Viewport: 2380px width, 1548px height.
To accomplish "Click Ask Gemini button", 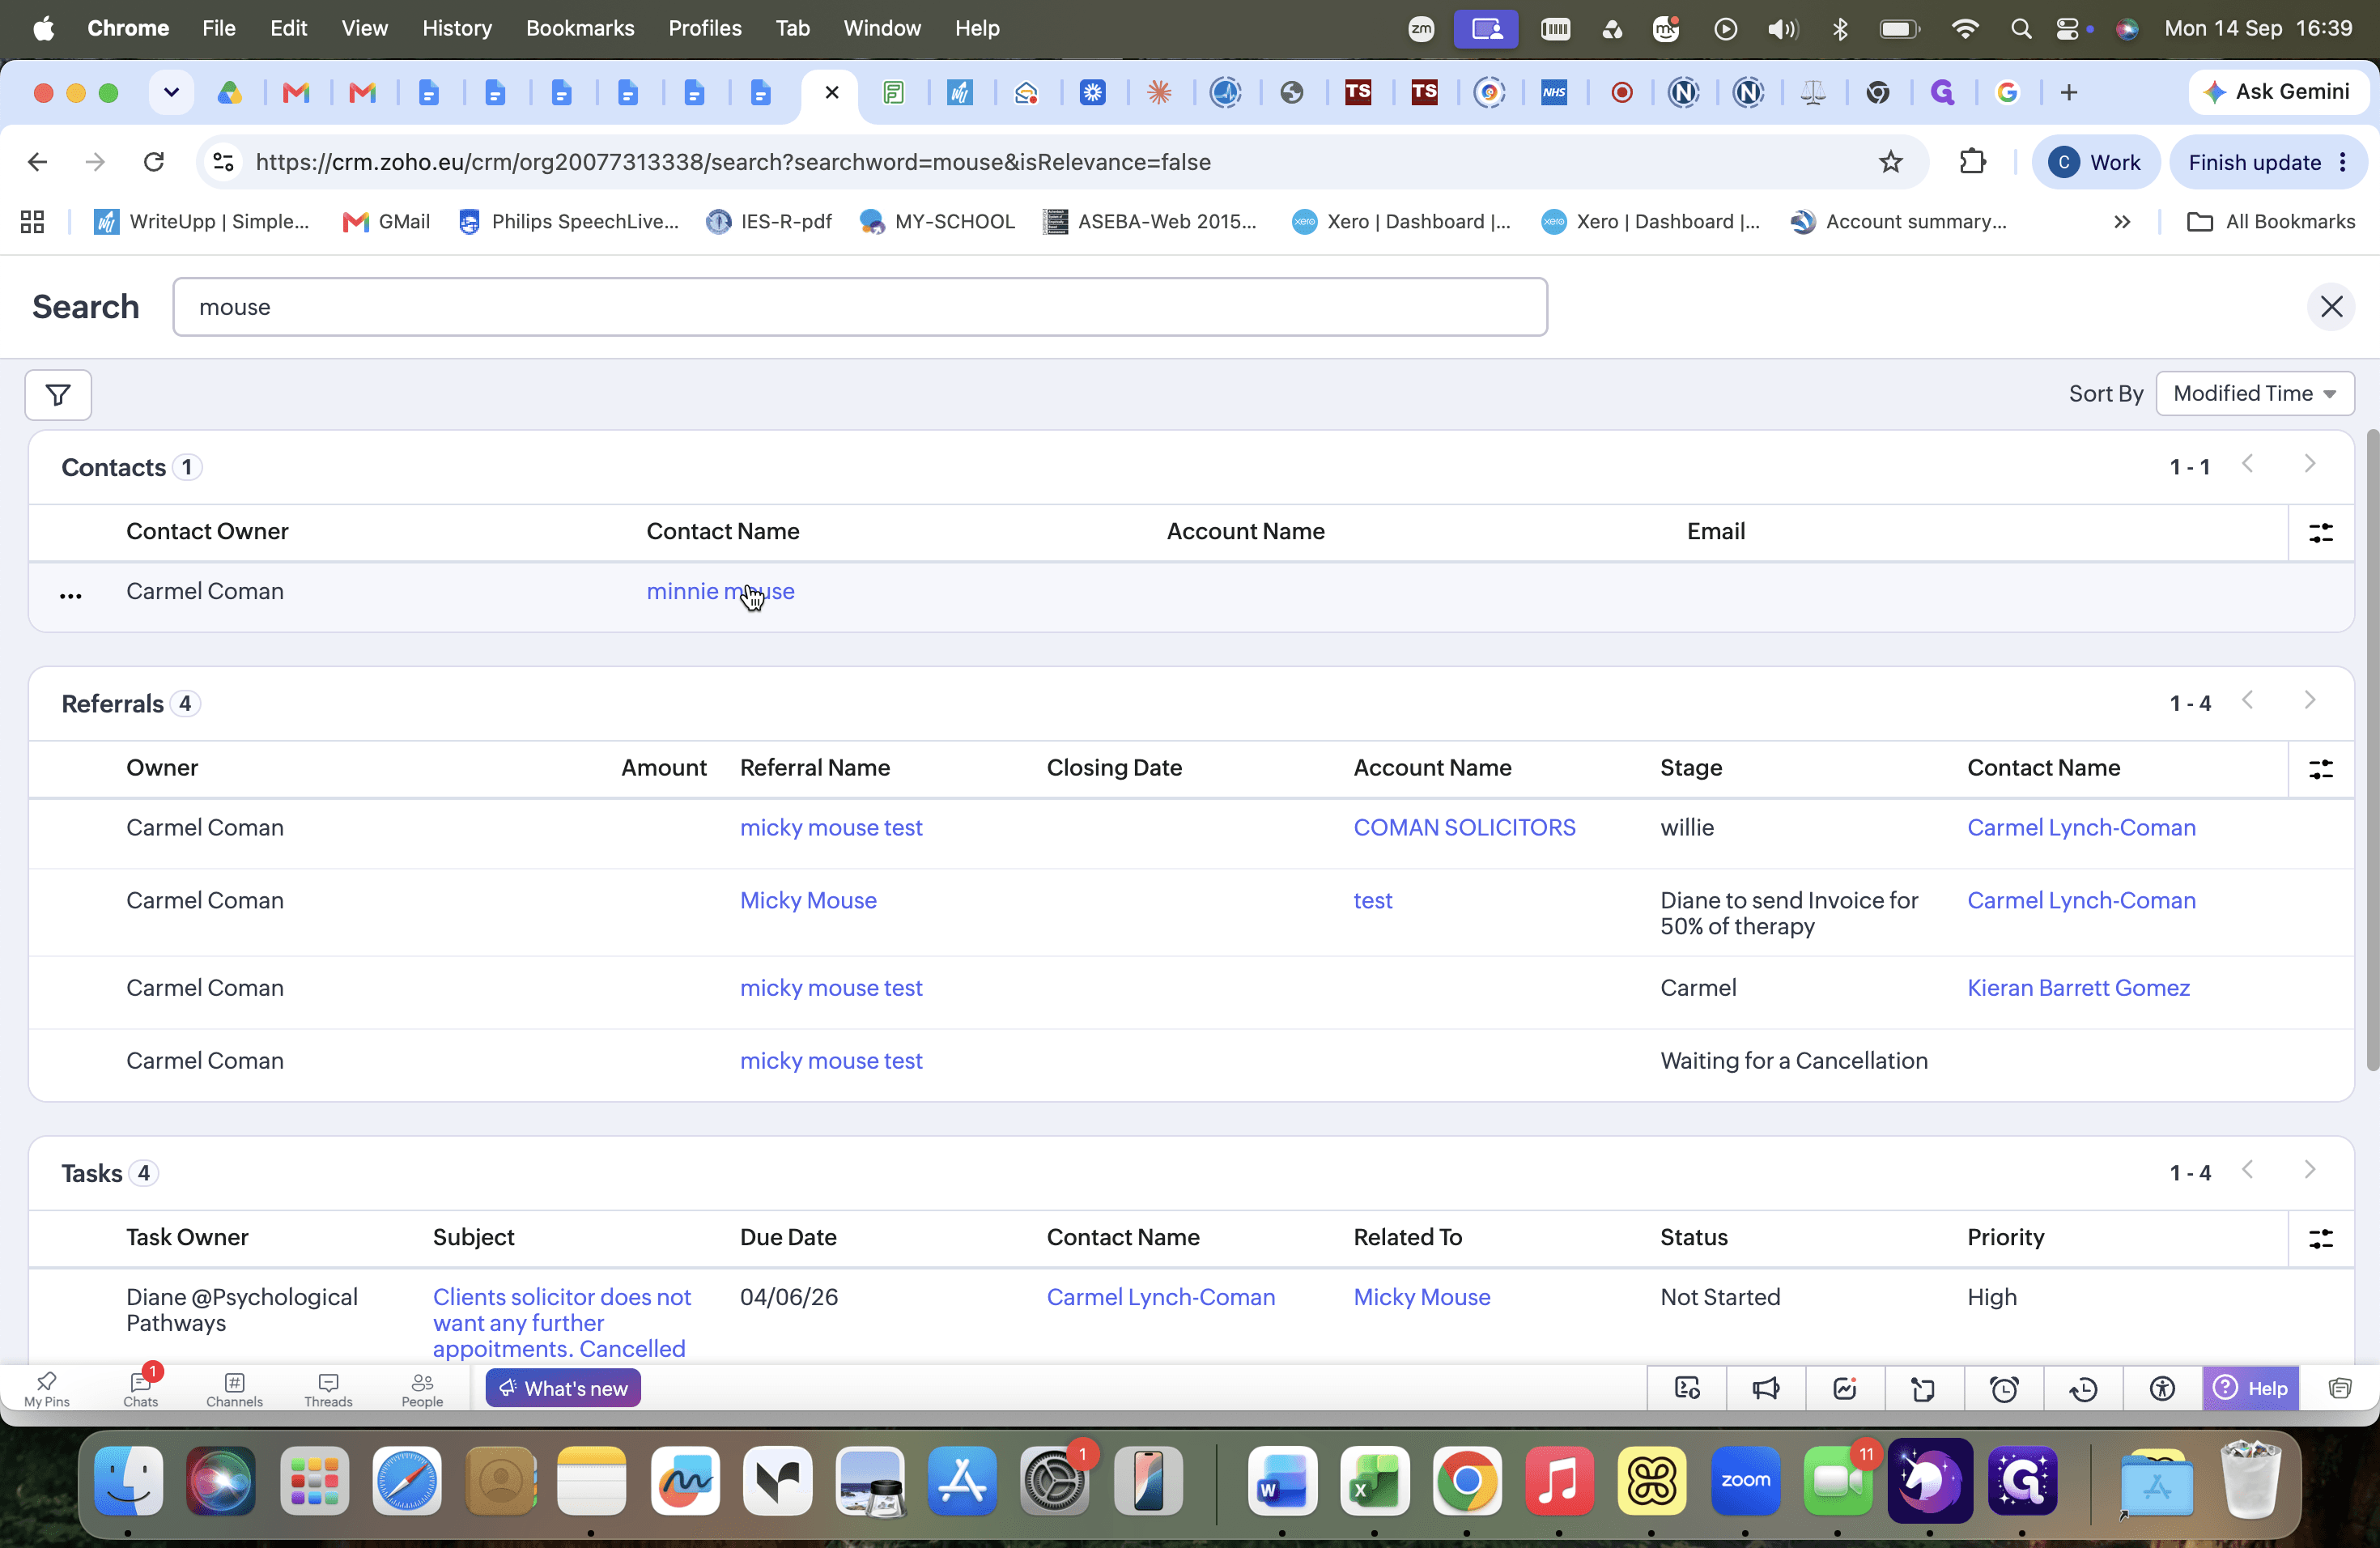I will coord(2278,92).
